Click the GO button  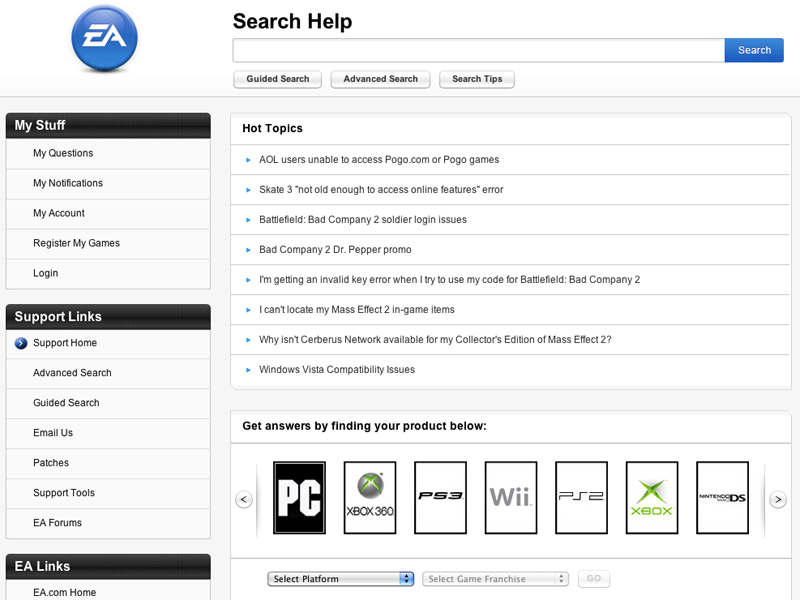594,579
